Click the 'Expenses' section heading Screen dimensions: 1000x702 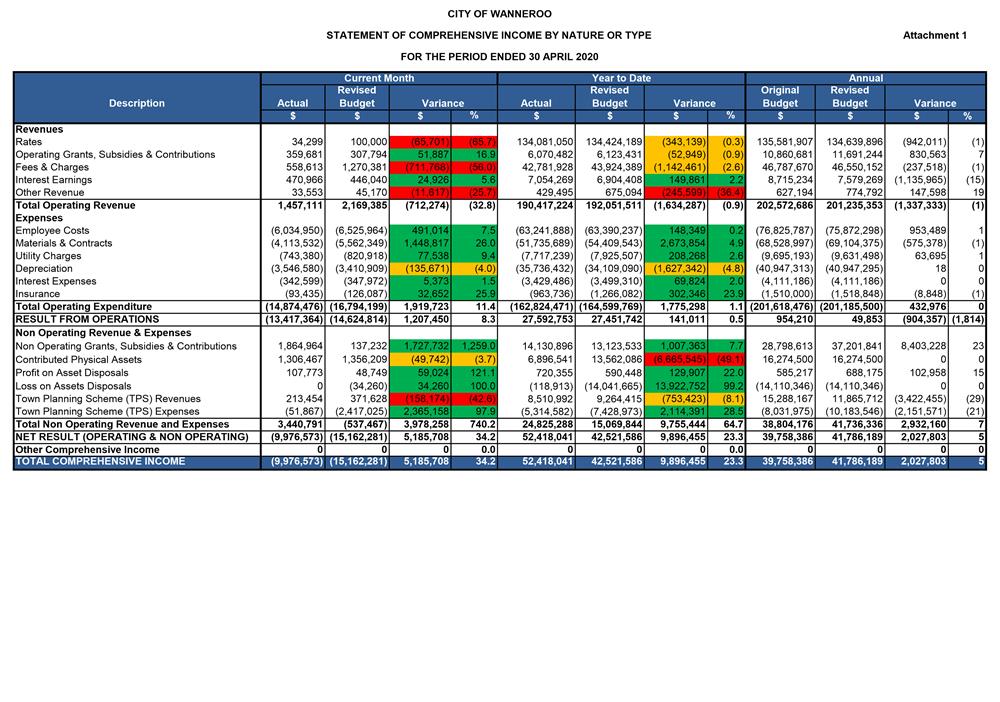click(39, 218)
